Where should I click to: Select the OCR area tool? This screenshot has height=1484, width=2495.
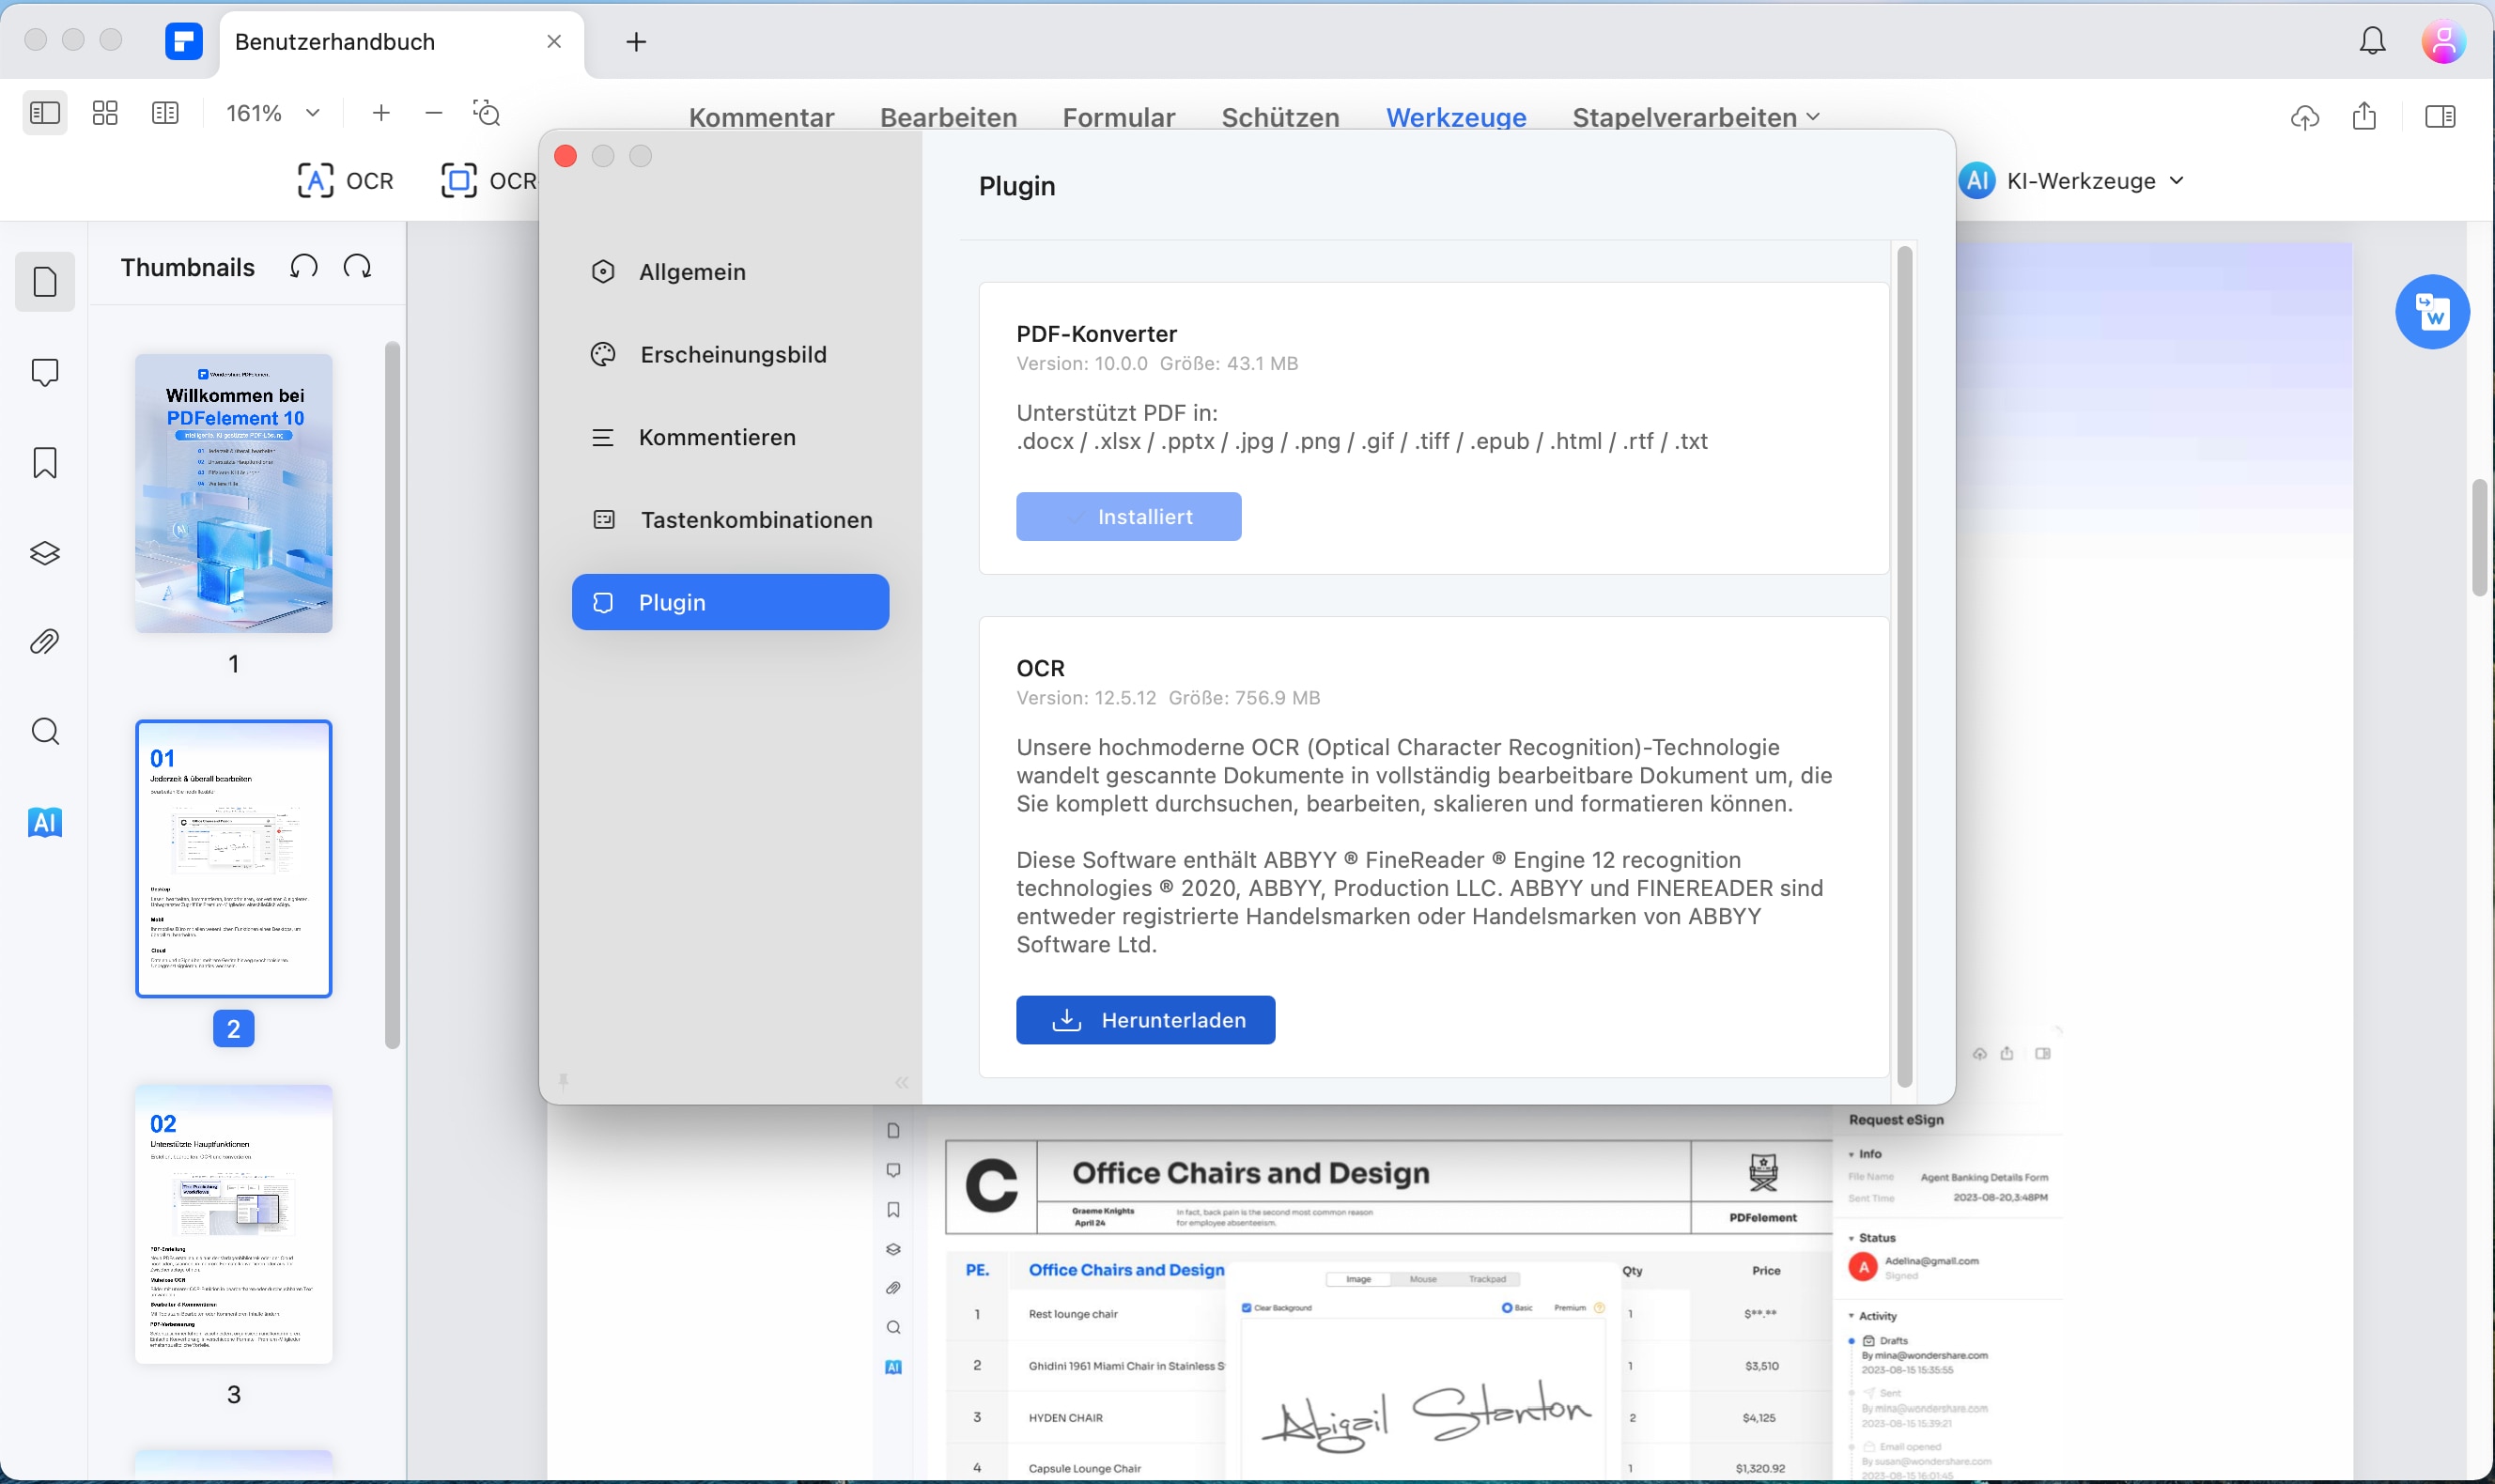pos(488,181)
